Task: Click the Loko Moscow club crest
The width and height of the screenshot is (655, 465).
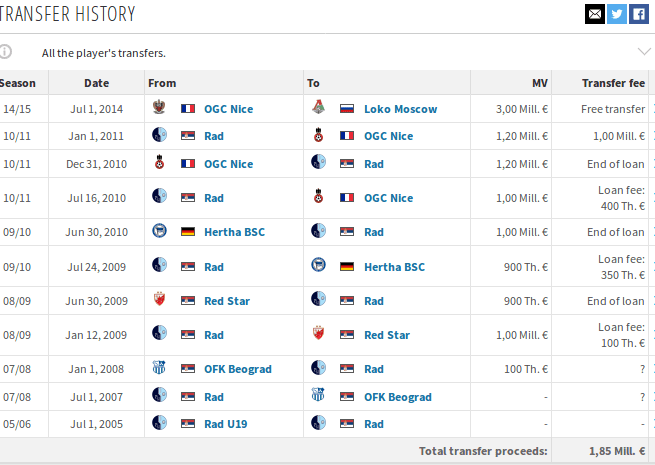Action: click(x=319, y=109)
